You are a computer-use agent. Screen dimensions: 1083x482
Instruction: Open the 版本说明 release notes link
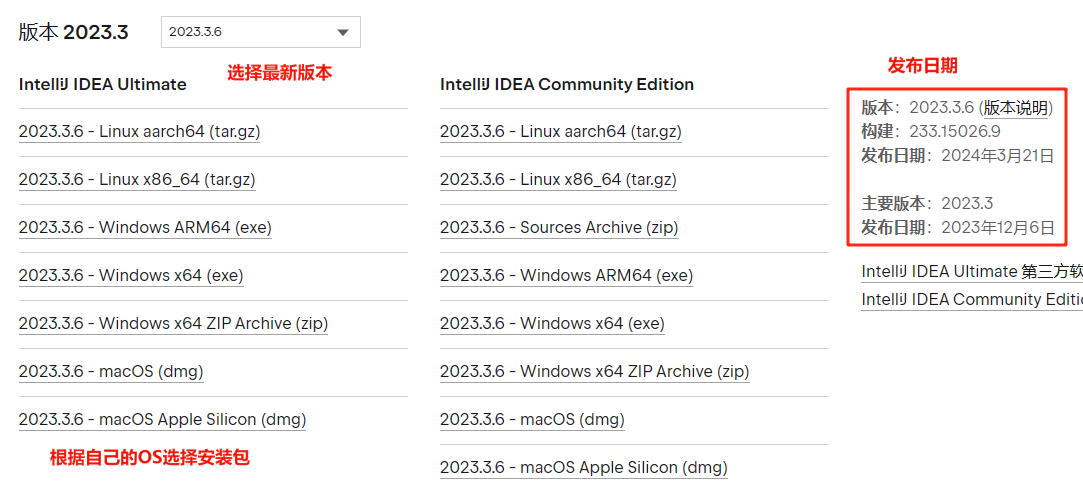coord(1017,108)
